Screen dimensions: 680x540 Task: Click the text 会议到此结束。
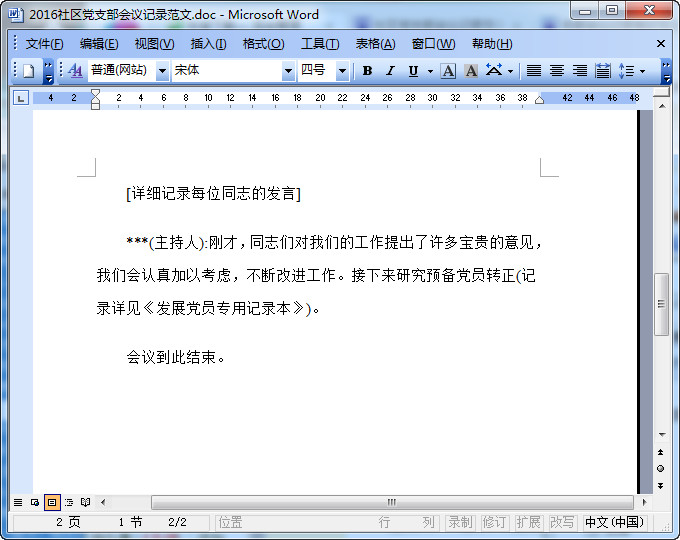click(x=176, y=357)
